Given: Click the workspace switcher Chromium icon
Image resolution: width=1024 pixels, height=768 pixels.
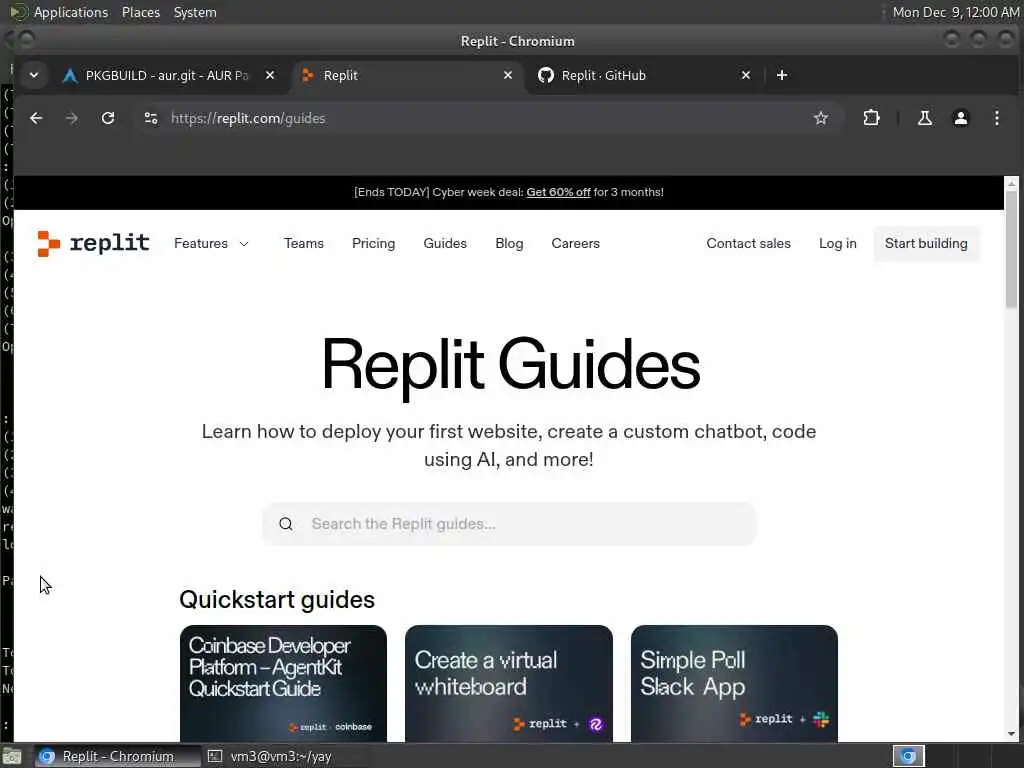Looking at the screenshot, I should click(x=908, y=756).
